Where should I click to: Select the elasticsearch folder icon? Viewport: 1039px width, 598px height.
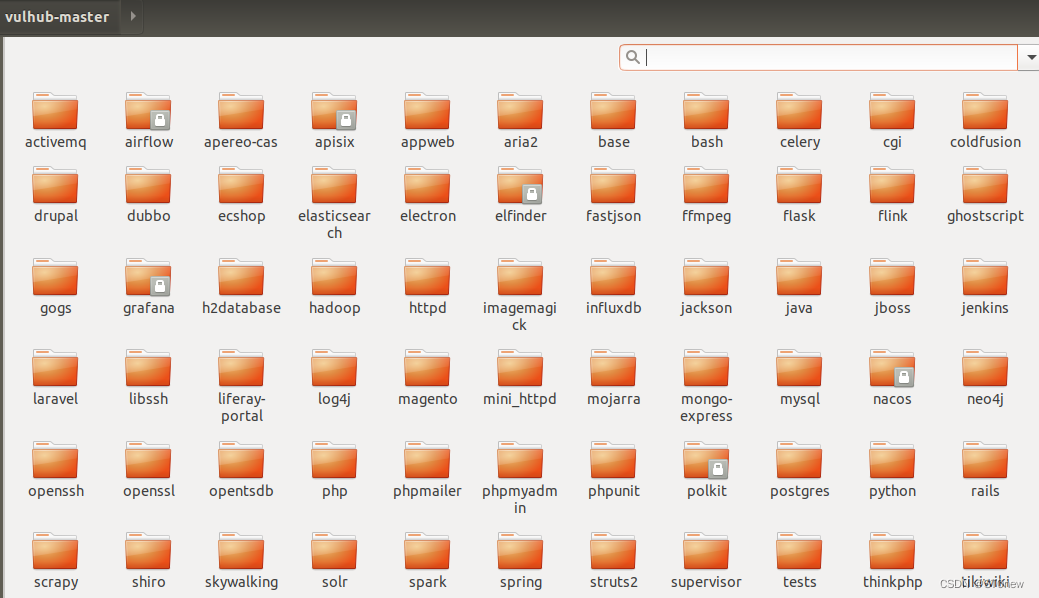tap(335, 186)
